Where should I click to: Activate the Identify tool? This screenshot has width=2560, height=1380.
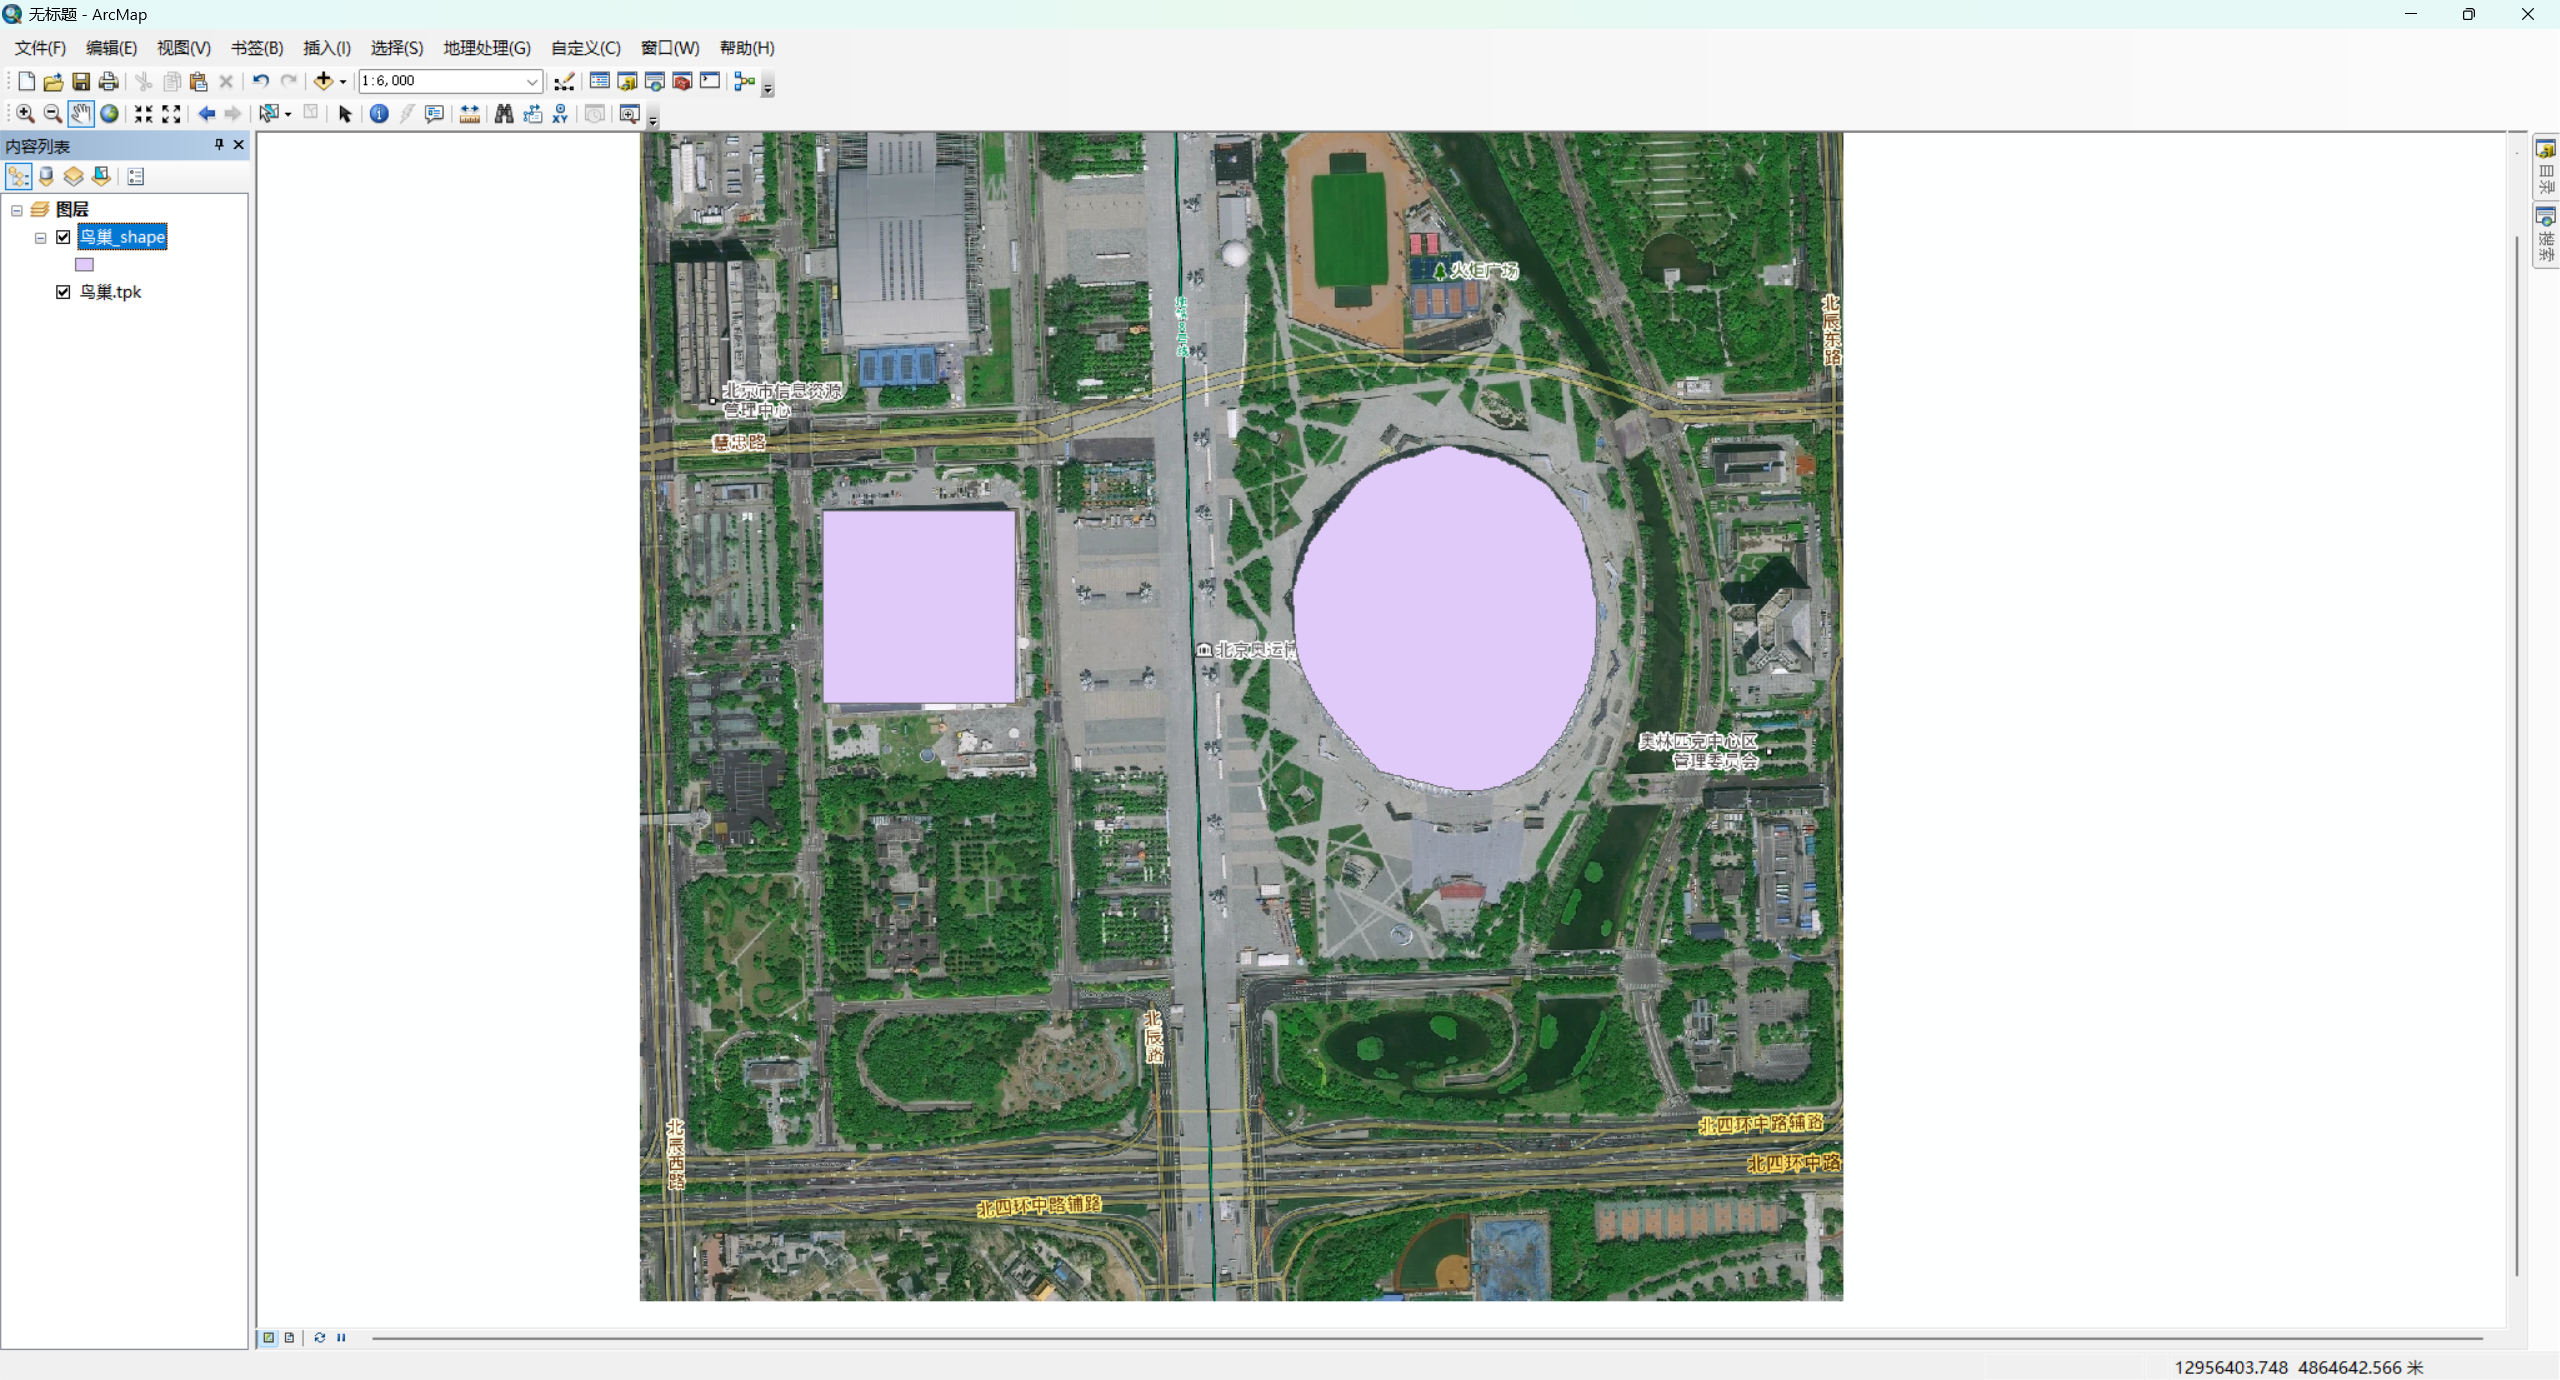click(x=379, y=114)
